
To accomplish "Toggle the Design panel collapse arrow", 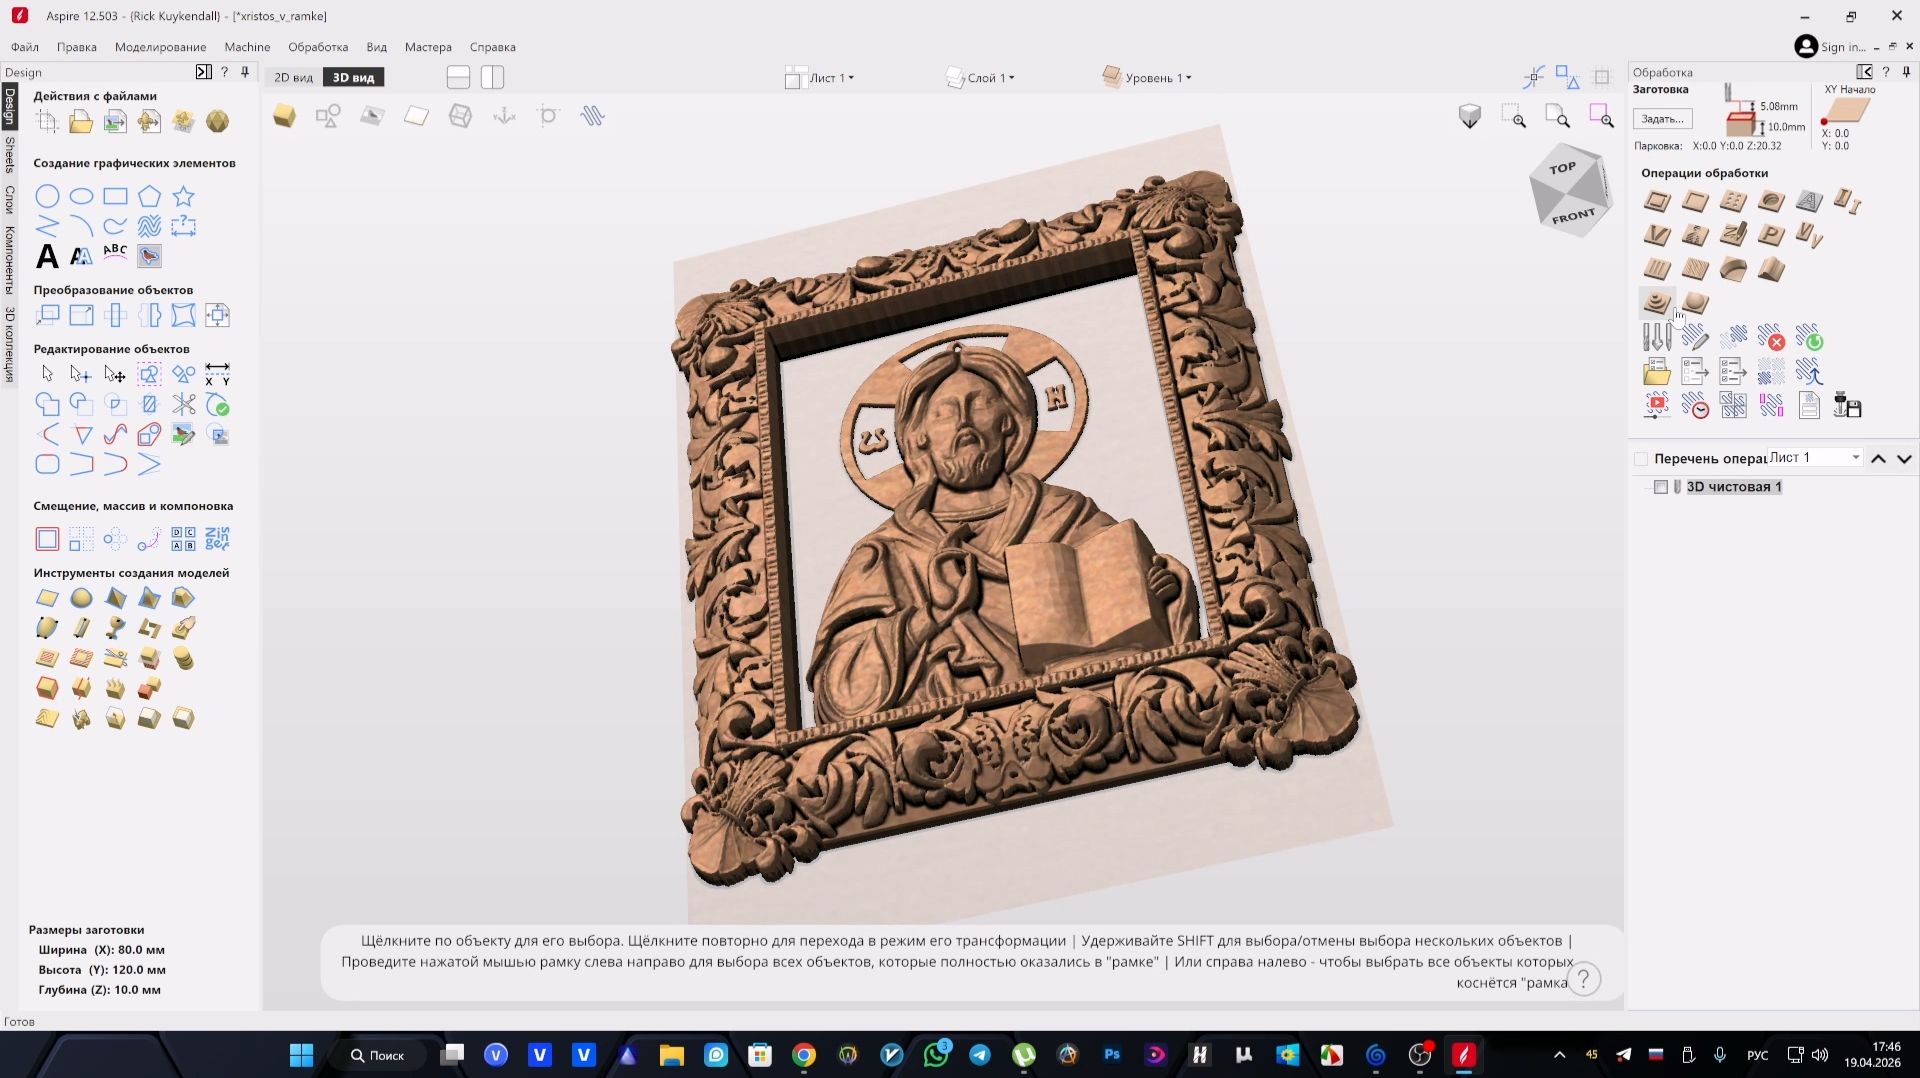I will coord(203,72).
